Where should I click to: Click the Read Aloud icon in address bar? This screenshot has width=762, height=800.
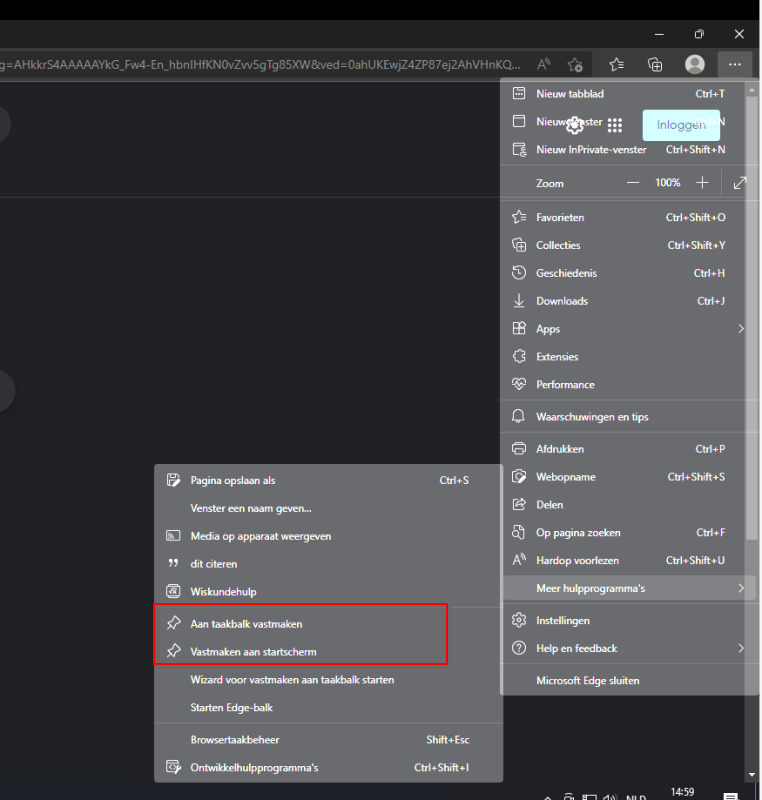pos(544,64)
